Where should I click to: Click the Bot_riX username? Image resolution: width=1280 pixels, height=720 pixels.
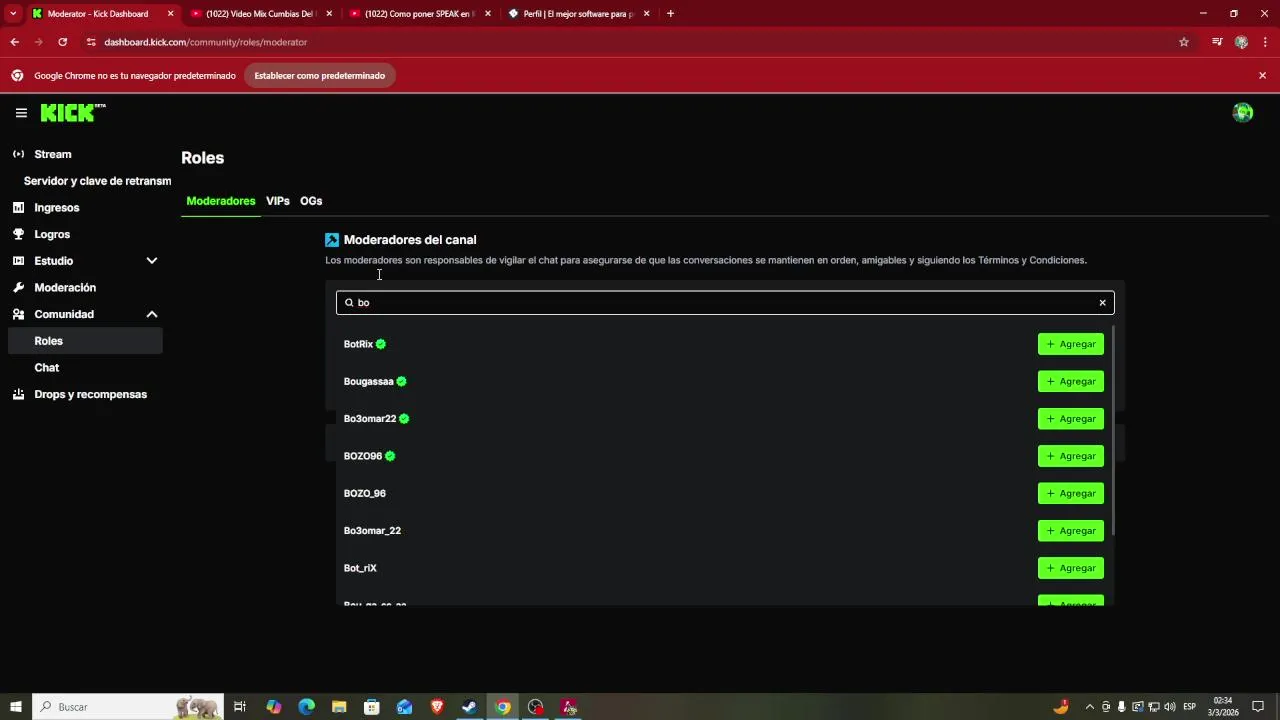click(x=360, y=568)
